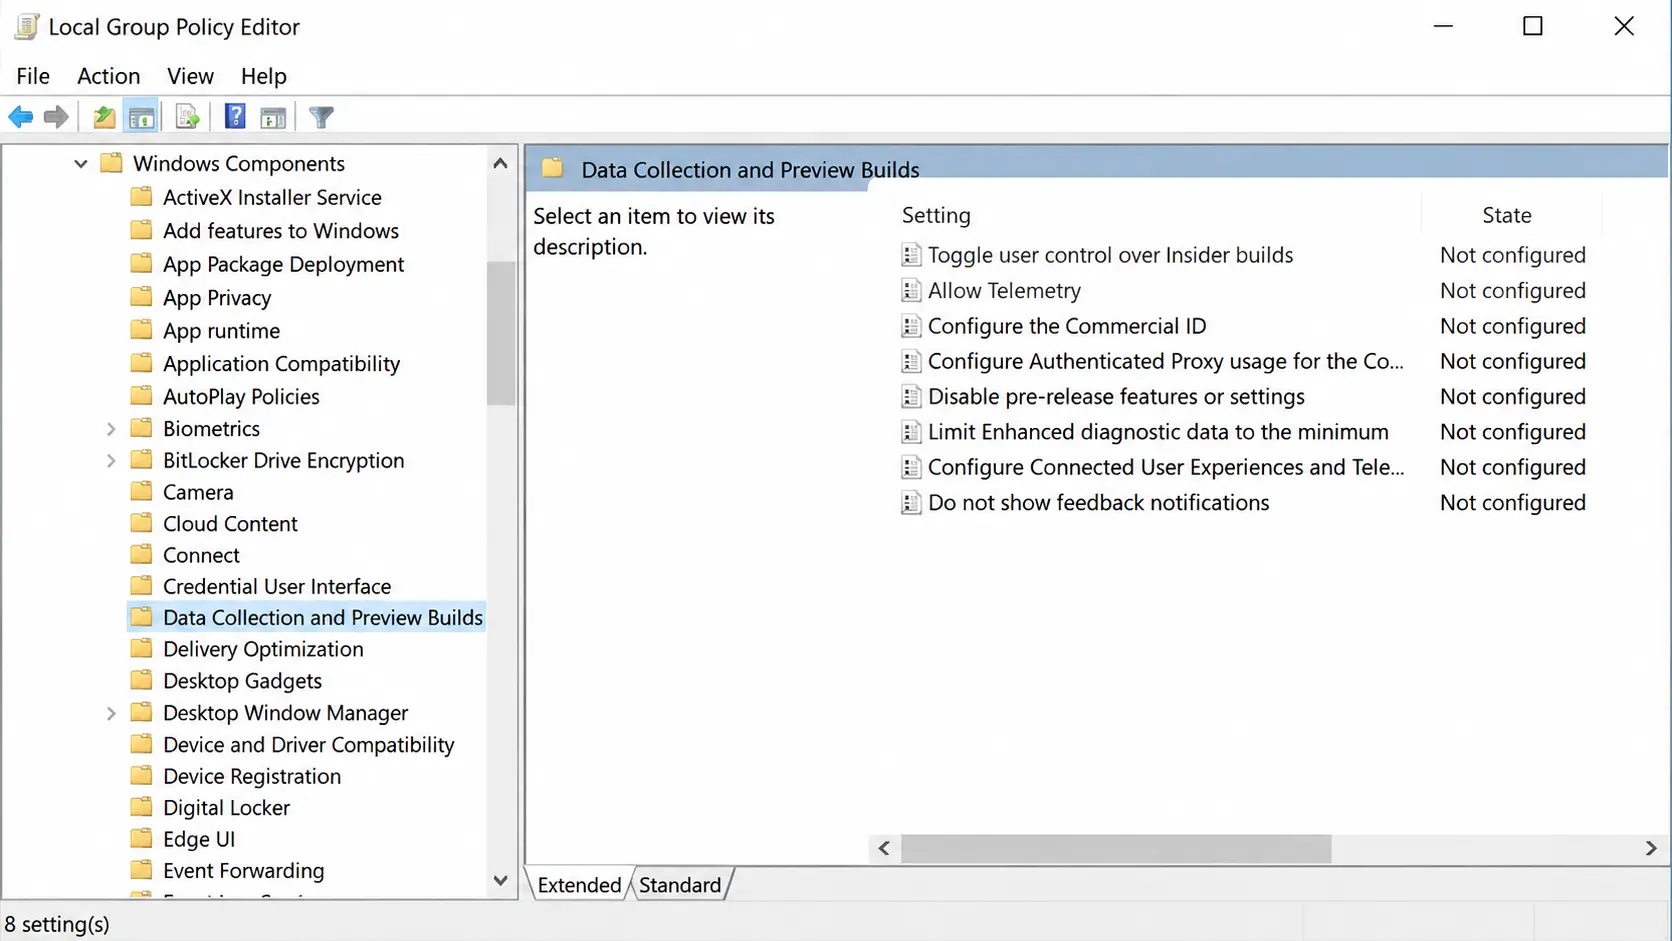Select Device and Driver Compatibility folder
The width and height of the screenshot is (1672, 941).
click(308, 745)
